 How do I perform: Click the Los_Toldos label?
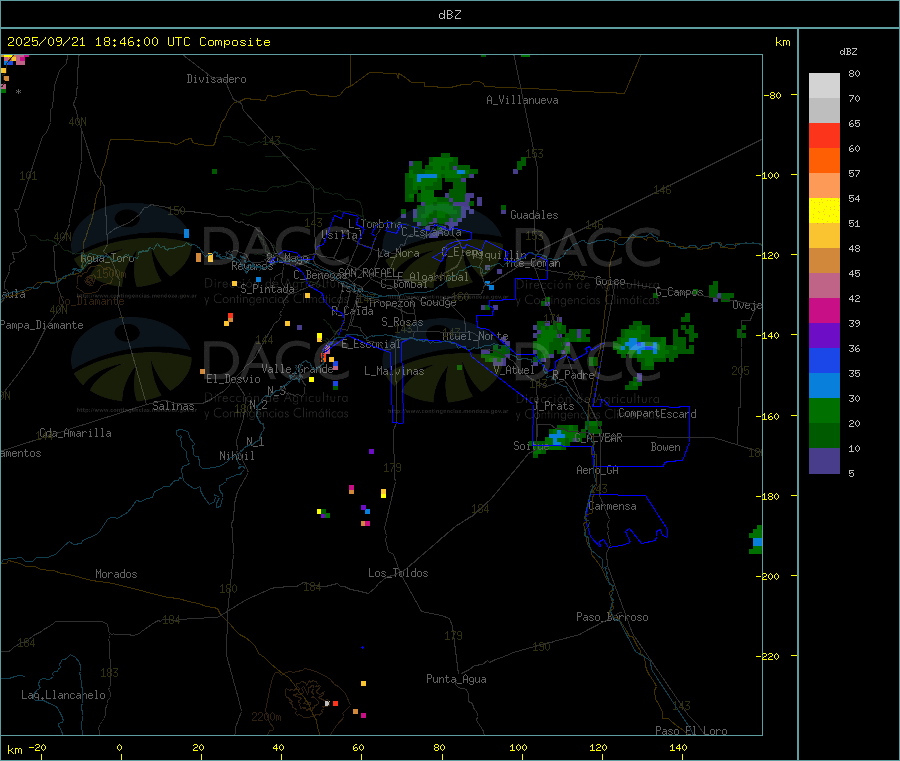coord(398,573)
